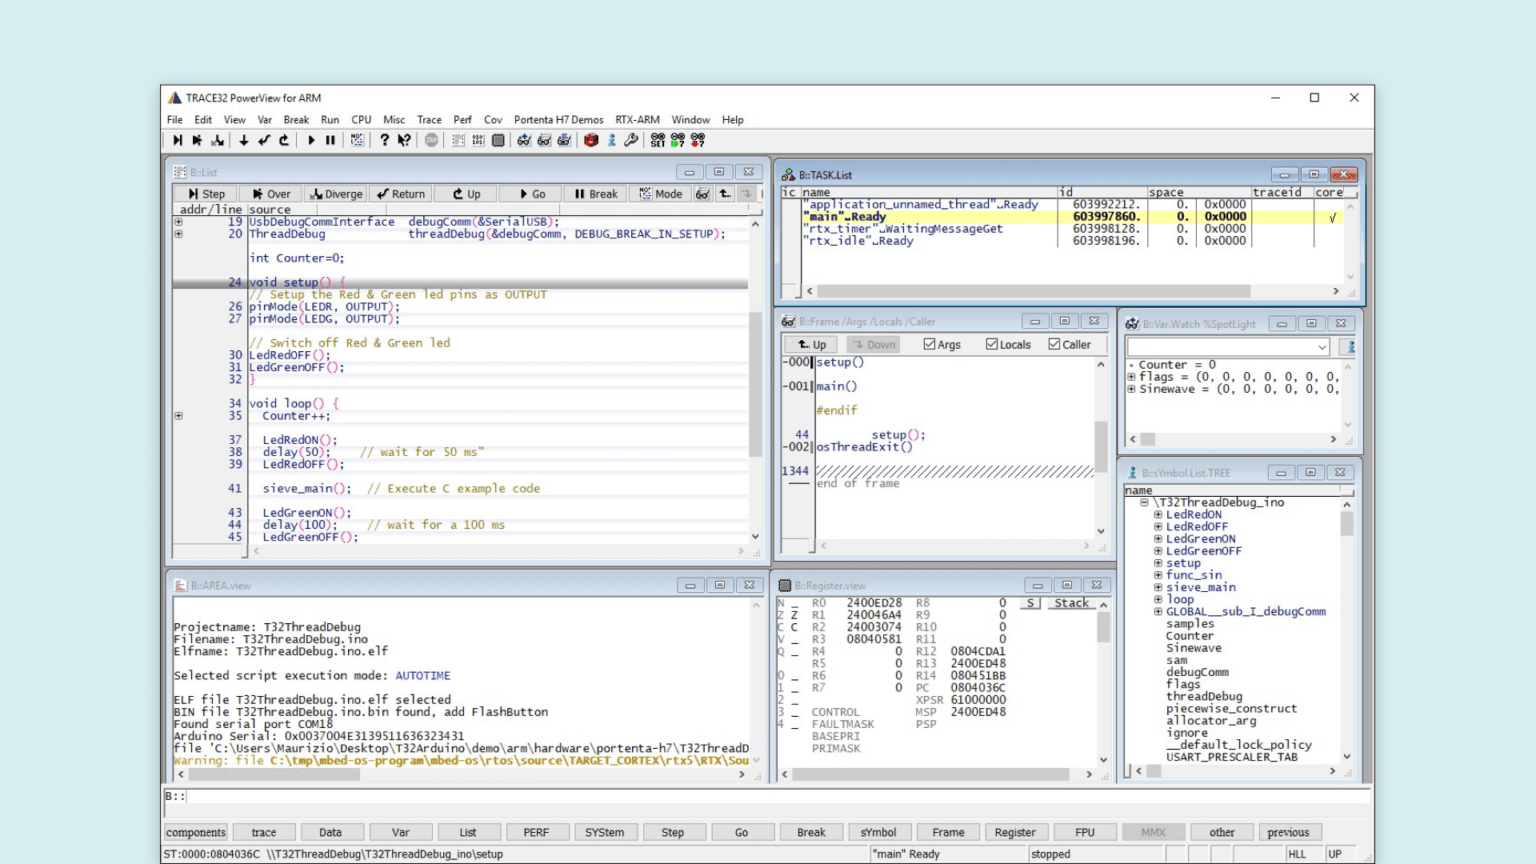This screenshot has width=1536, height=864.
Task: Expand the flags variable in Watch window
Action: coord(1131,377)
